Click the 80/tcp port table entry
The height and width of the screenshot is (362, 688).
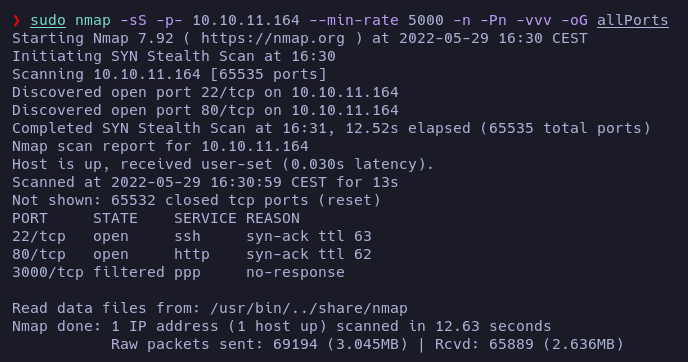coord(39,254)
